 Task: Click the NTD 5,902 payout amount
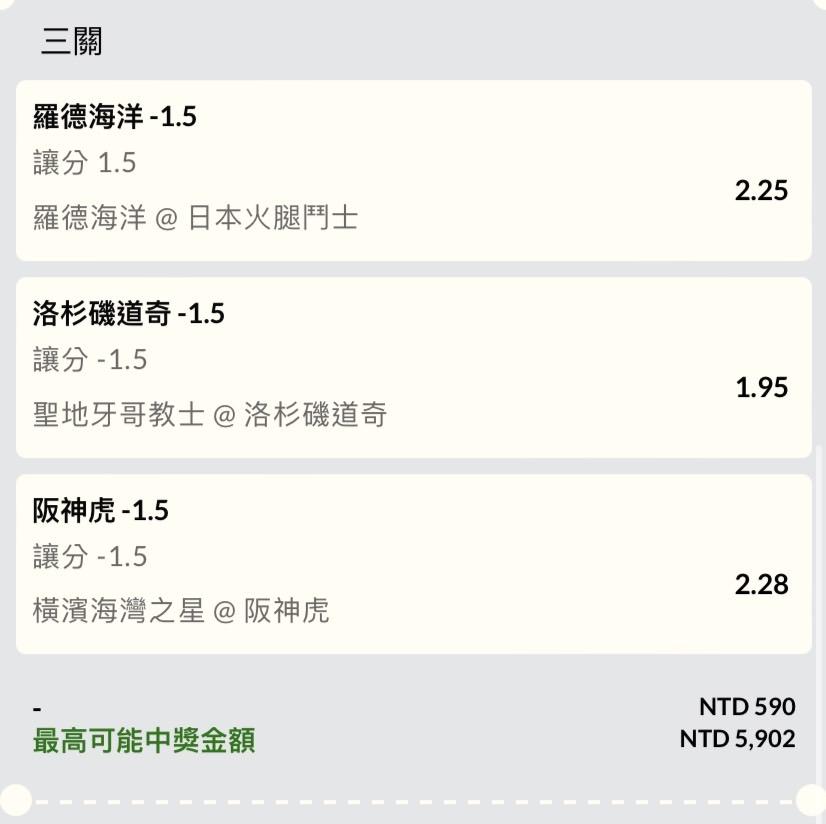click(738, 739)
